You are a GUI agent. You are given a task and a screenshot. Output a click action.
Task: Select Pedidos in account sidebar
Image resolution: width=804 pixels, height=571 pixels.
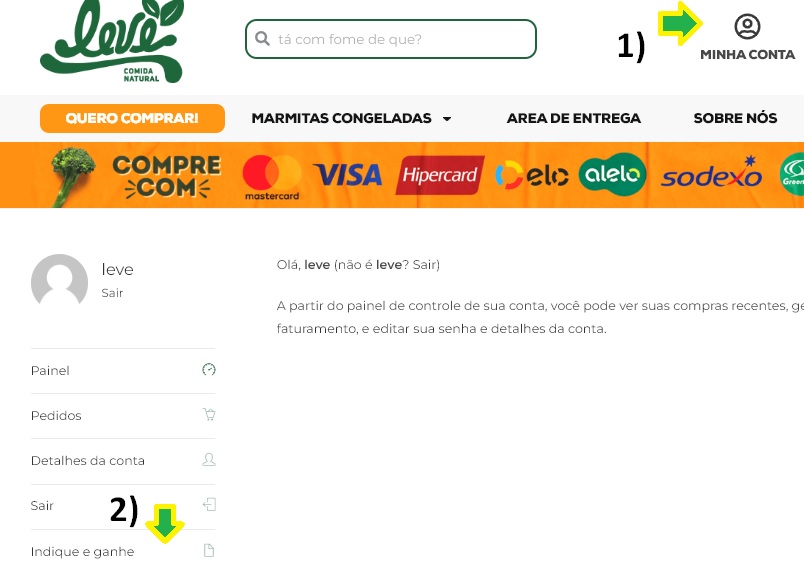(56, 415)
